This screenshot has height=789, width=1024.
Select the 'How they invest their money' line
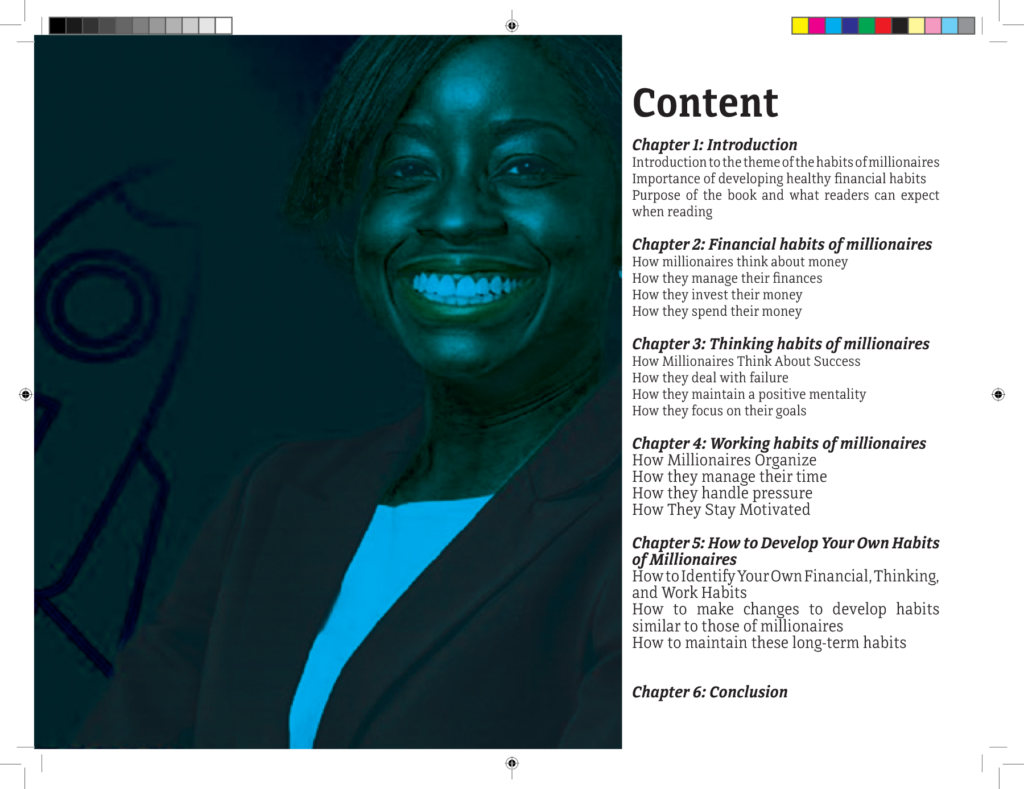(x=717, y=295)
